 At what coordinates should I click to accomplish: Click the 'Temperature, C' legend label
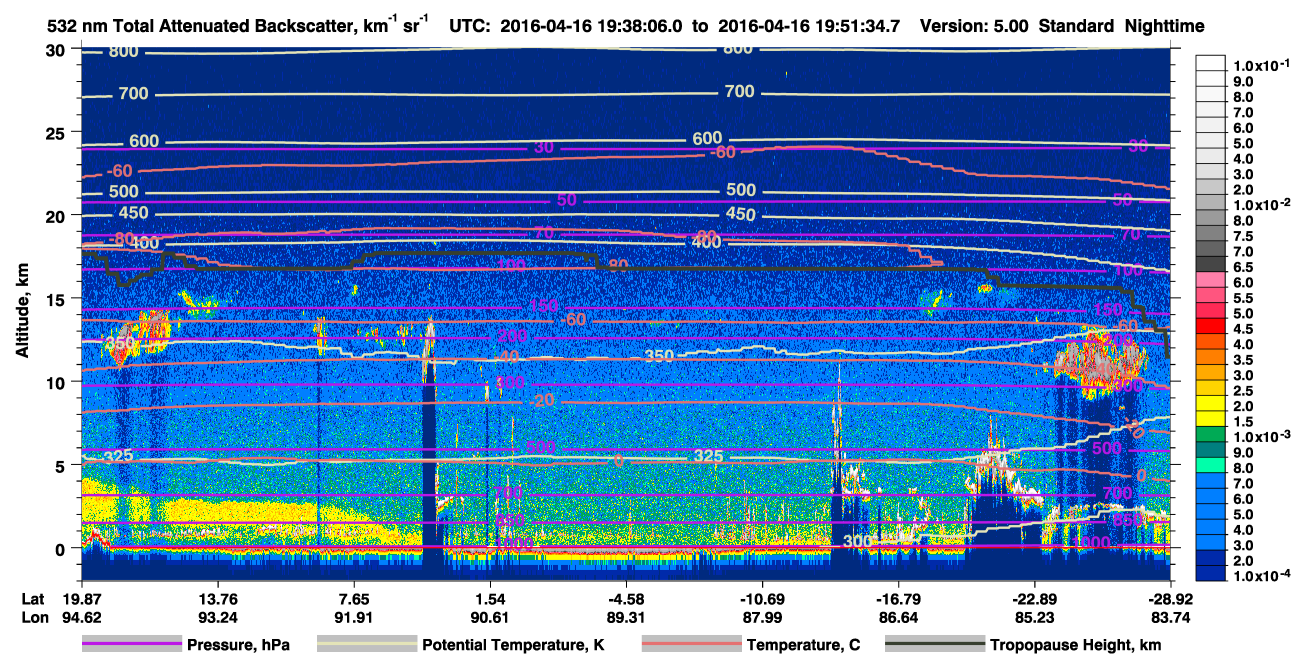(x=803, y=646)
